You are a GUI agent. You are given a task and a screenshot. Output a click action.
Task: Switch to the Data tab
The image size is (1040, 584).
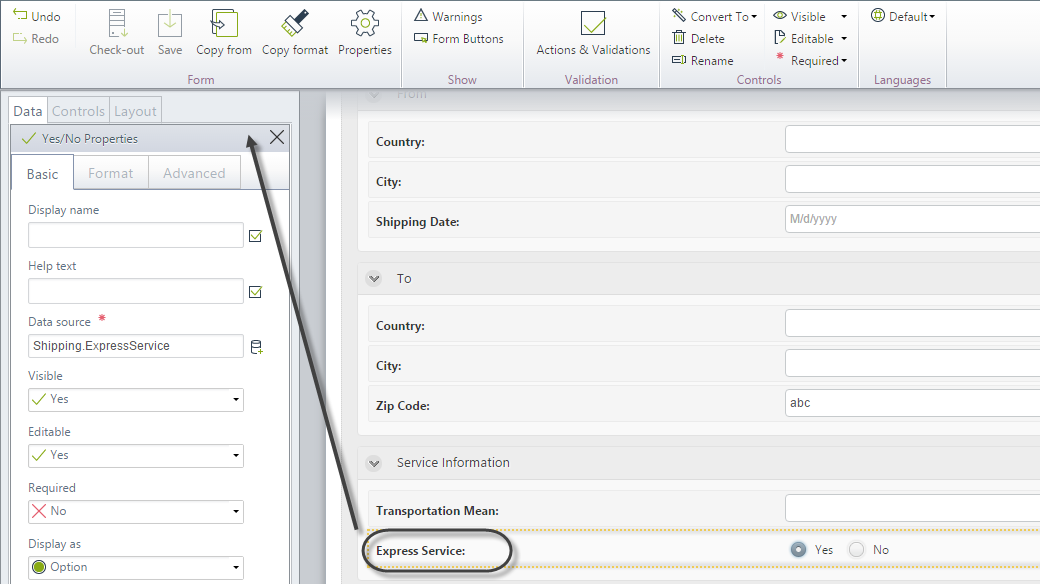28,111
